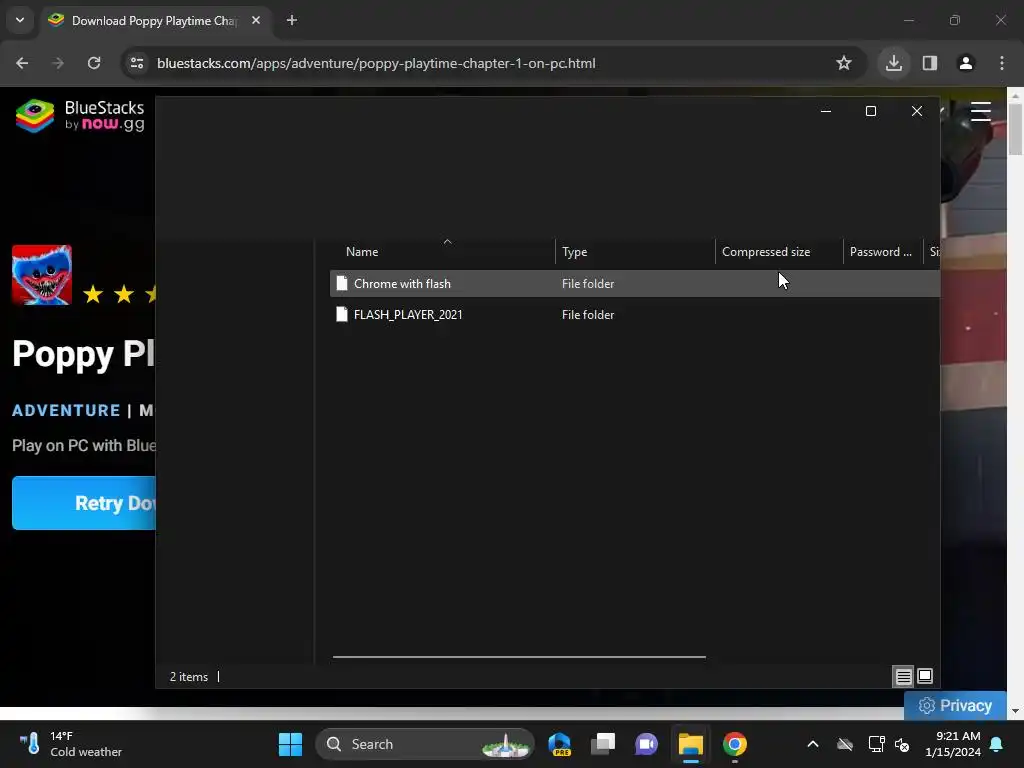The image size is (1024, 768).
Task: Open the Chat app on taskbar
Action: pos(647,744)
